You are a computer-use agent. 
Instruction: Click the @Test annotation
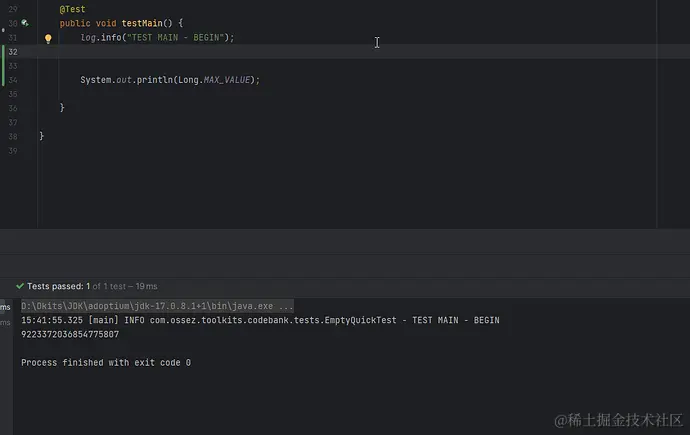tap(73, 9)
